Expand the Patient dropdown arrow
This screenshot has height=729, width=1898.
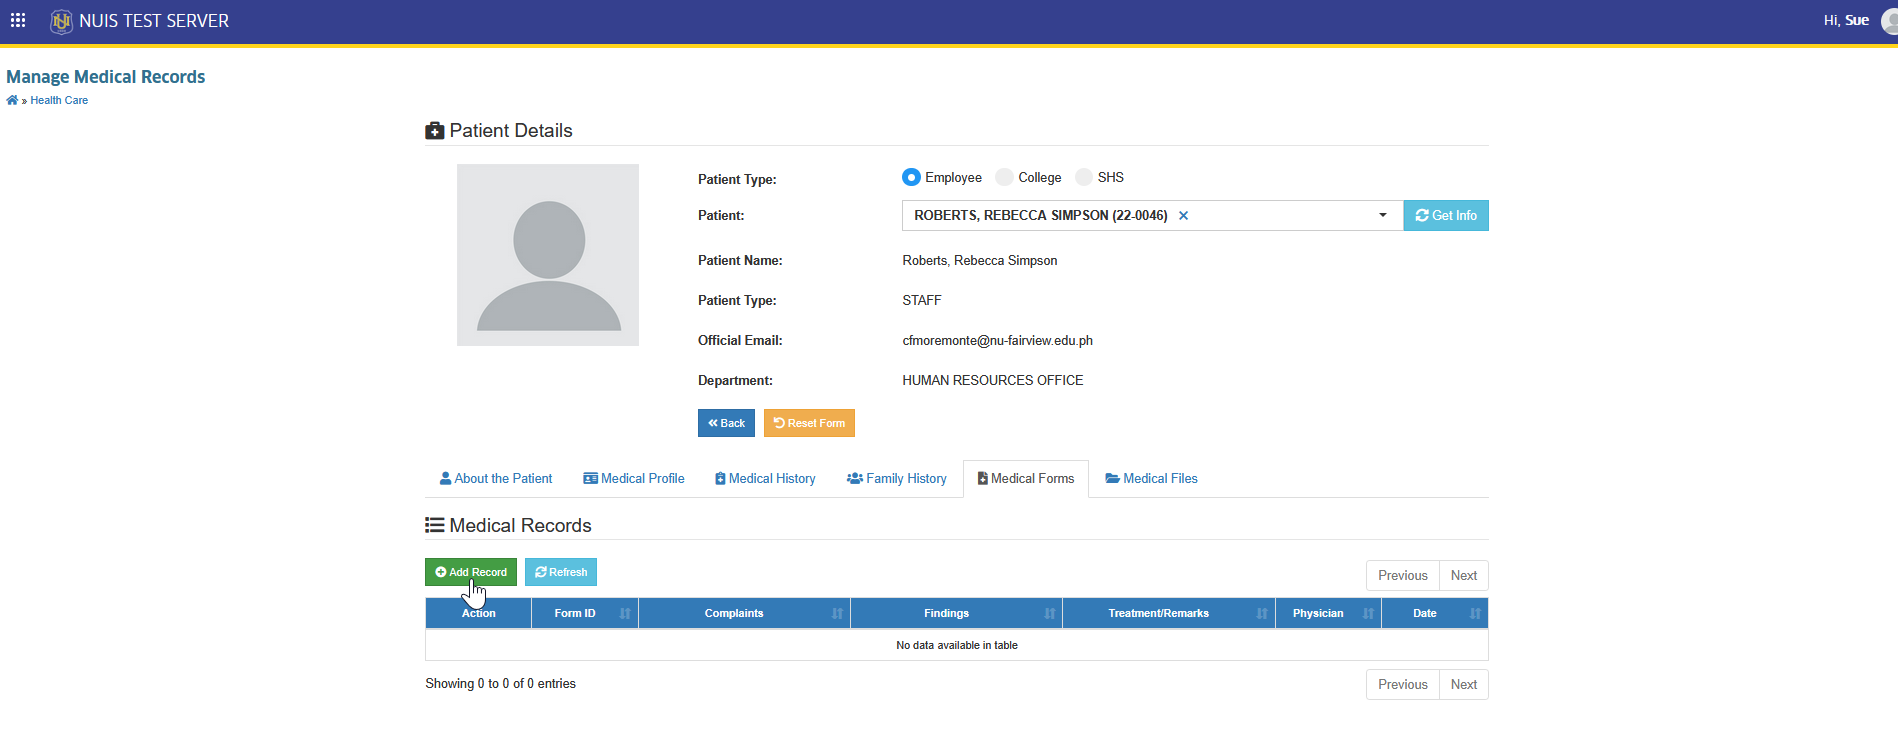tap(1383, 215)
